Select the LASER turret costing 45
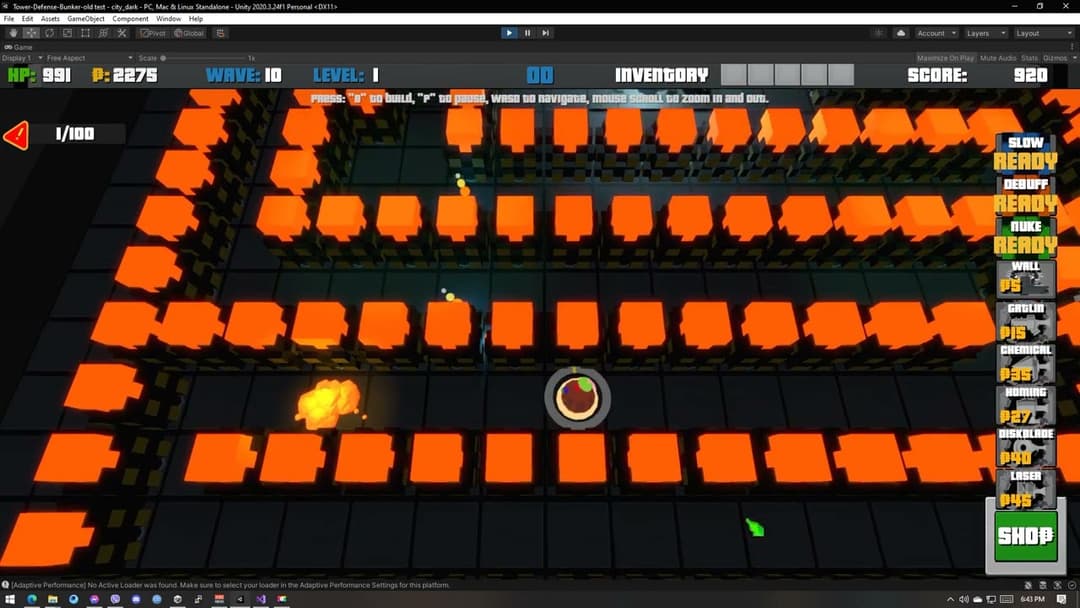 pos(1024,490)
